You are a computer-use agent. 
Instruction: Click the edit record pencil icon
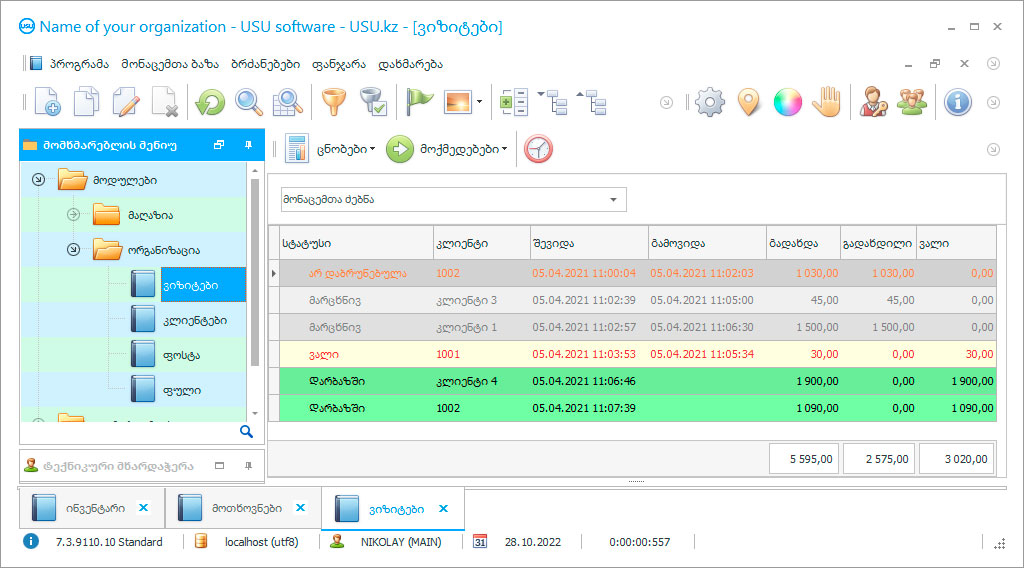(125, 102)
